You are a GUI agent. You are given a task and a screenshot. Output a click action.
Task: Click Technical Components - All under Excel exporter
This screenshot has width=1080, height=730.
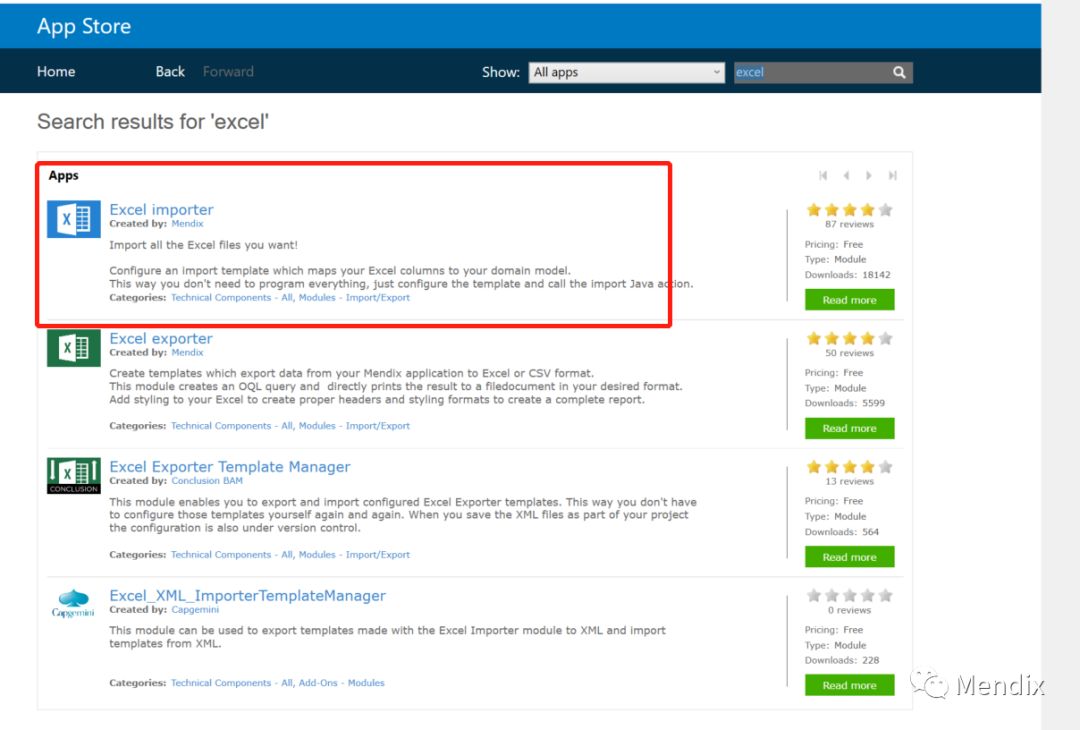[232, 426]
